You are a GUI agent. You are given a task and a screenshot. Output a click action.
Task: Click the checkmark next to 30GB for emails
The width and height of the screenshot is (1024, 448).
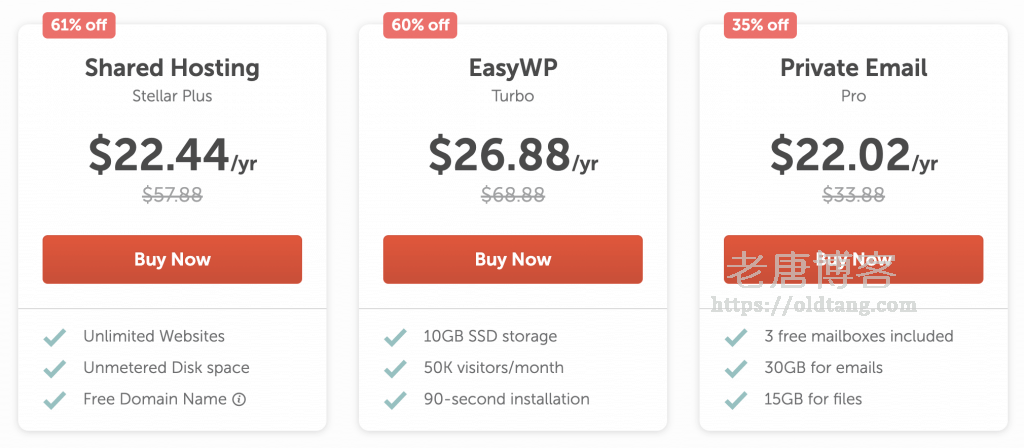click(x=736, y=368)
